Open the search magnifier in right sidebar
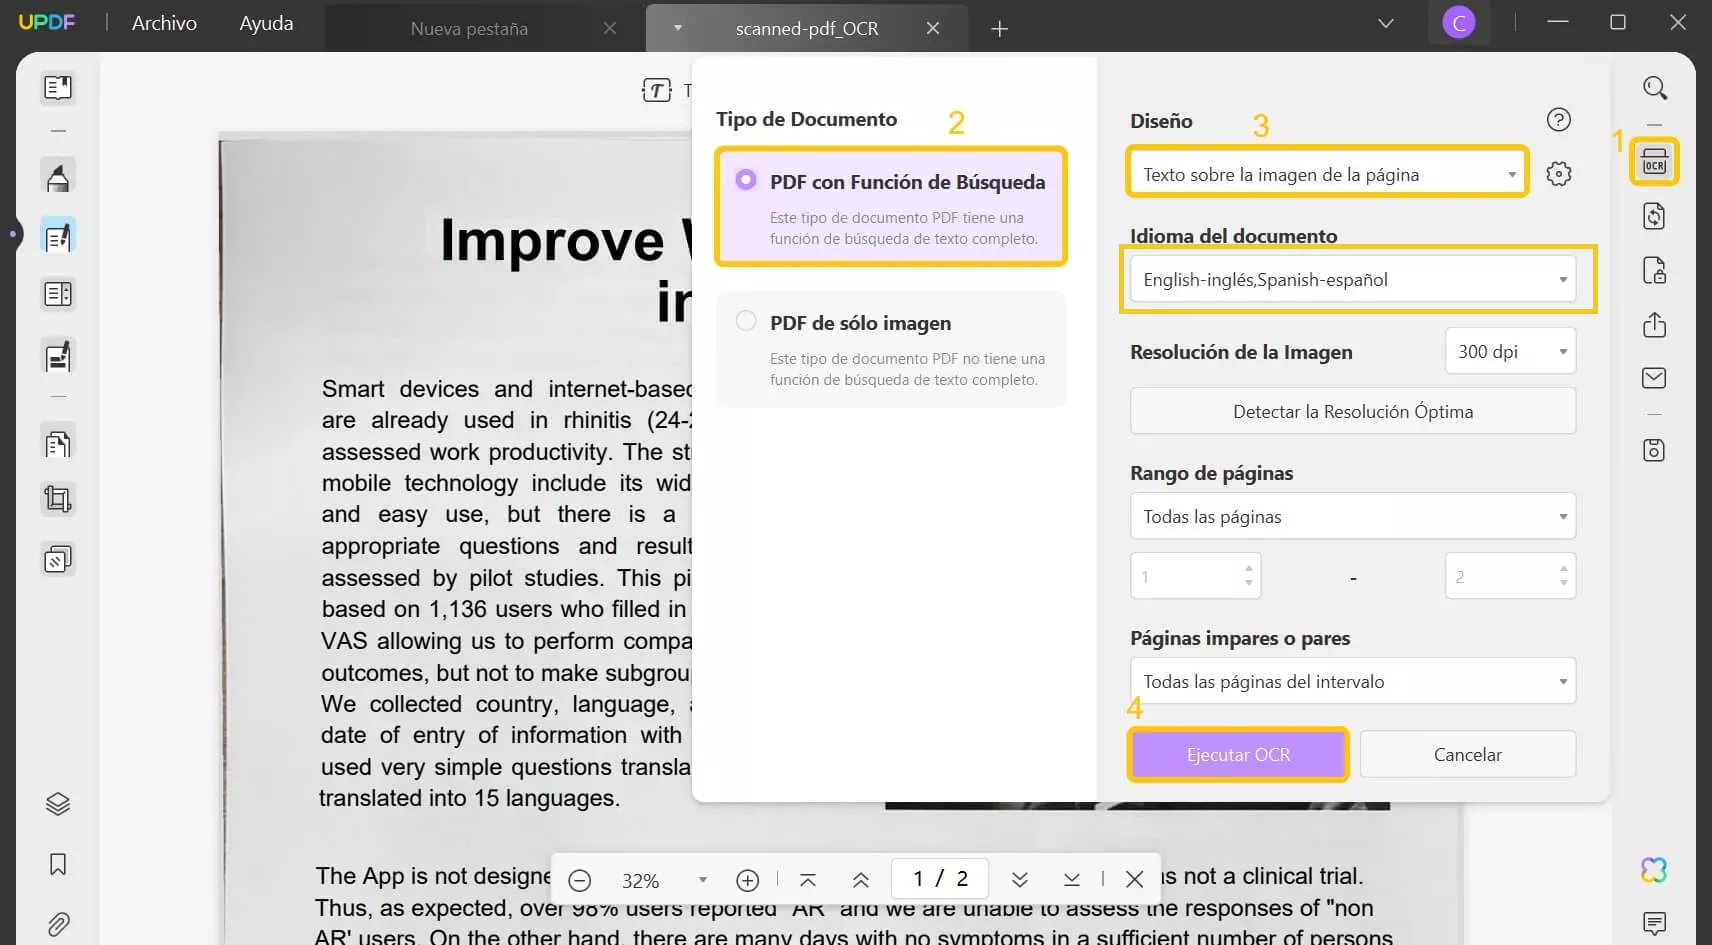This screenshot has height=945, width=1712. click(1655, 88)
